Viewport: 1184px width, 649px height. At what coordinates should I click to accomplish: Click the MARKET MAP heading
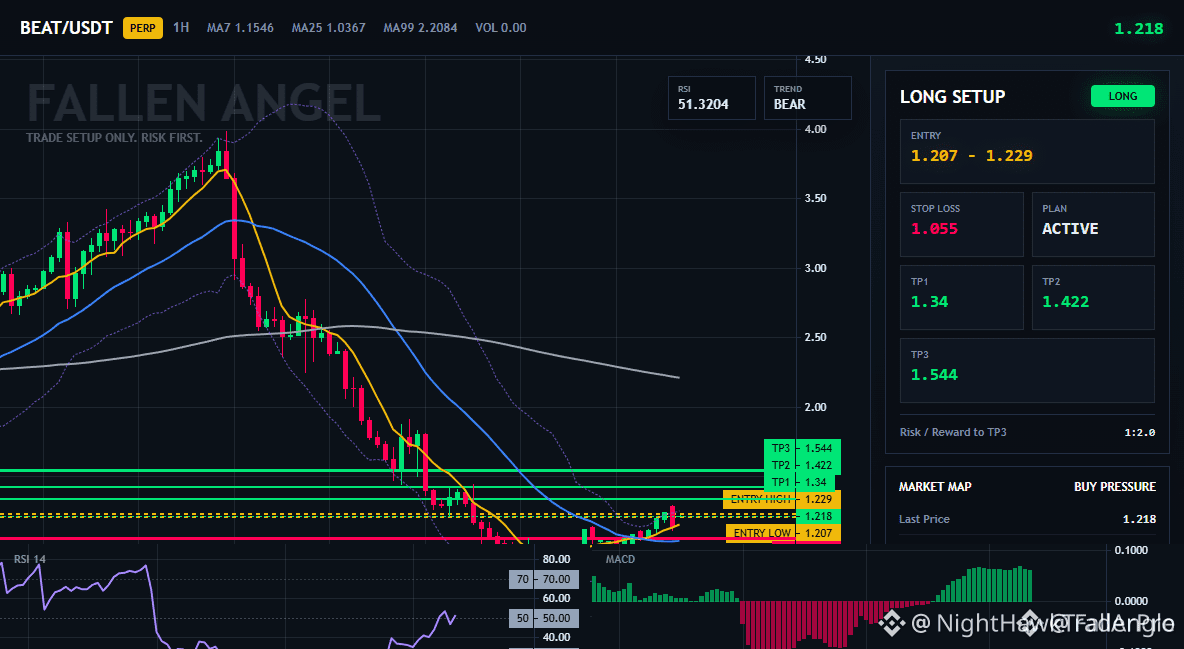pos(935,487)
